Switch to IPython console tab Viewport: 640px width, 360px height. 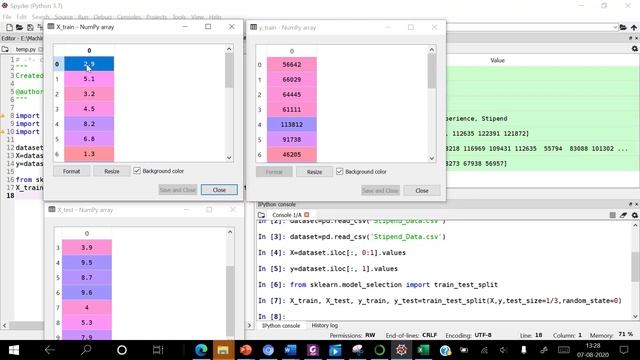tap(281, 325)
